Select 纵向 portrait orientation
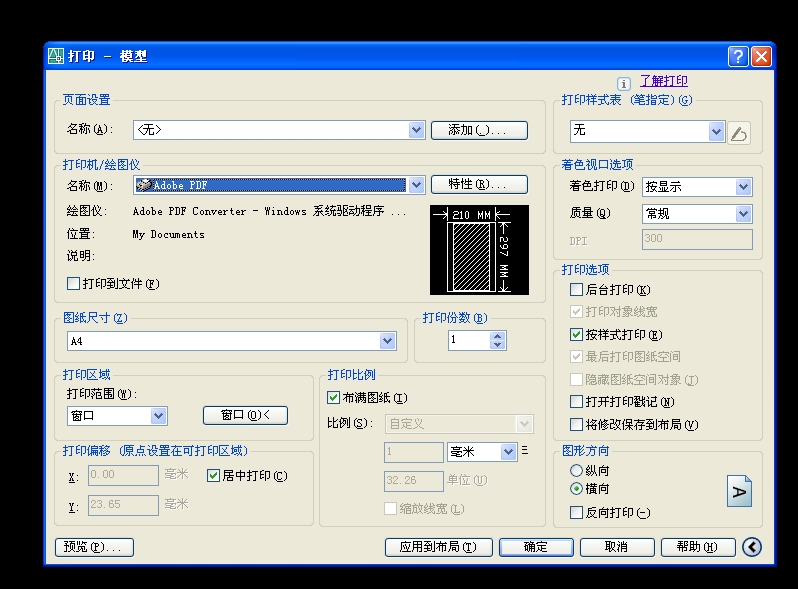Image resolution: width=798 pixels, height=589 pixels. click(576, 470)
